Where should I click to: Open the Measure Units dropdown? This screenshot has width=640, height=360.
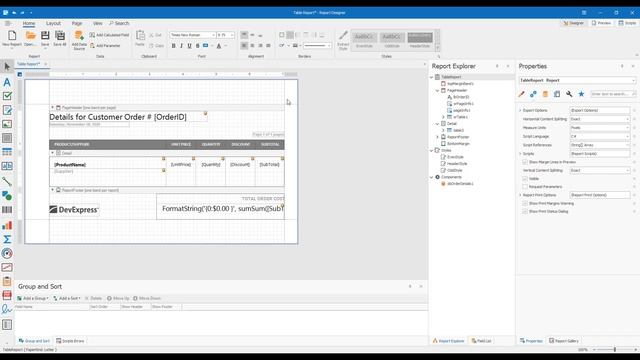(x=627, y=127)
